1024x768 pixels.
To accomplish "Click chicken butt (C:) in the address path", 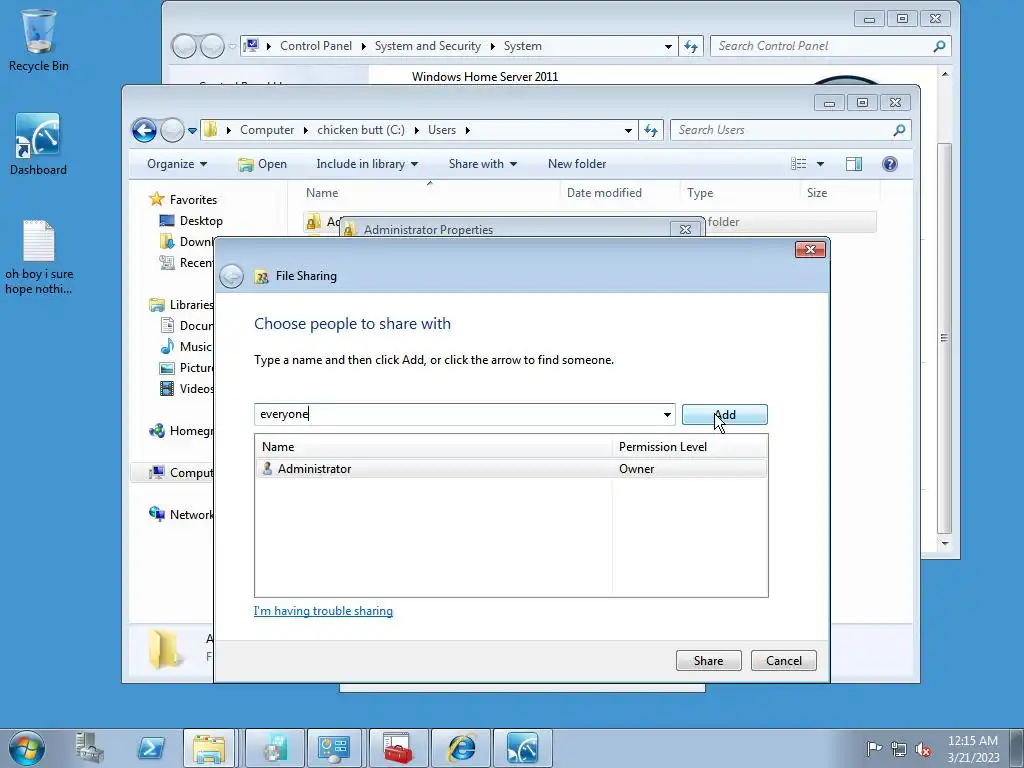I will click(x=360, y=130).
